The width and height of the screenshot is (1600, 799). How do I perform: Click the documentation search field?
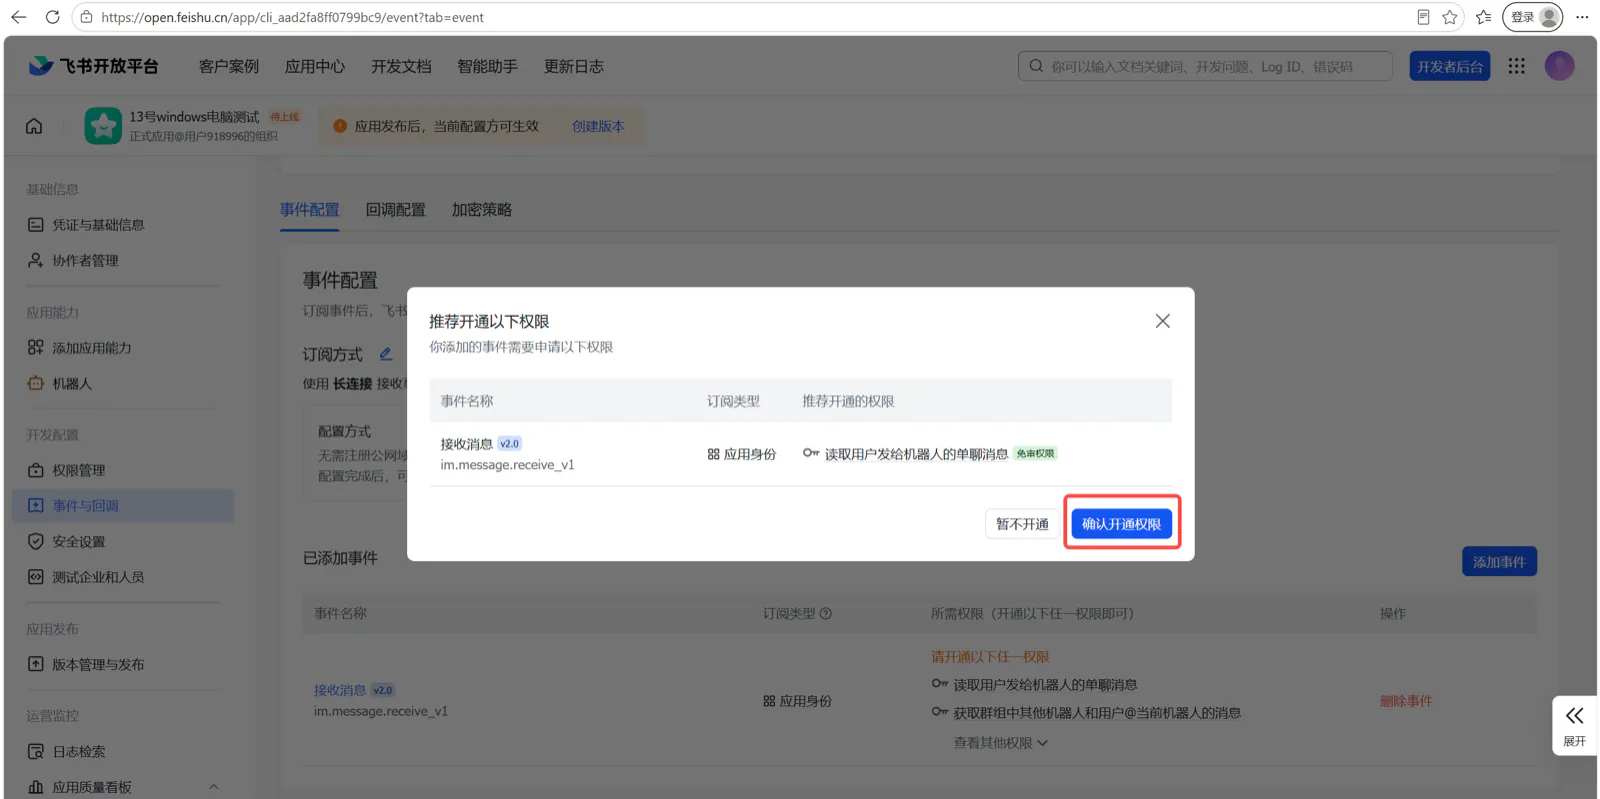pos(1205,66)
